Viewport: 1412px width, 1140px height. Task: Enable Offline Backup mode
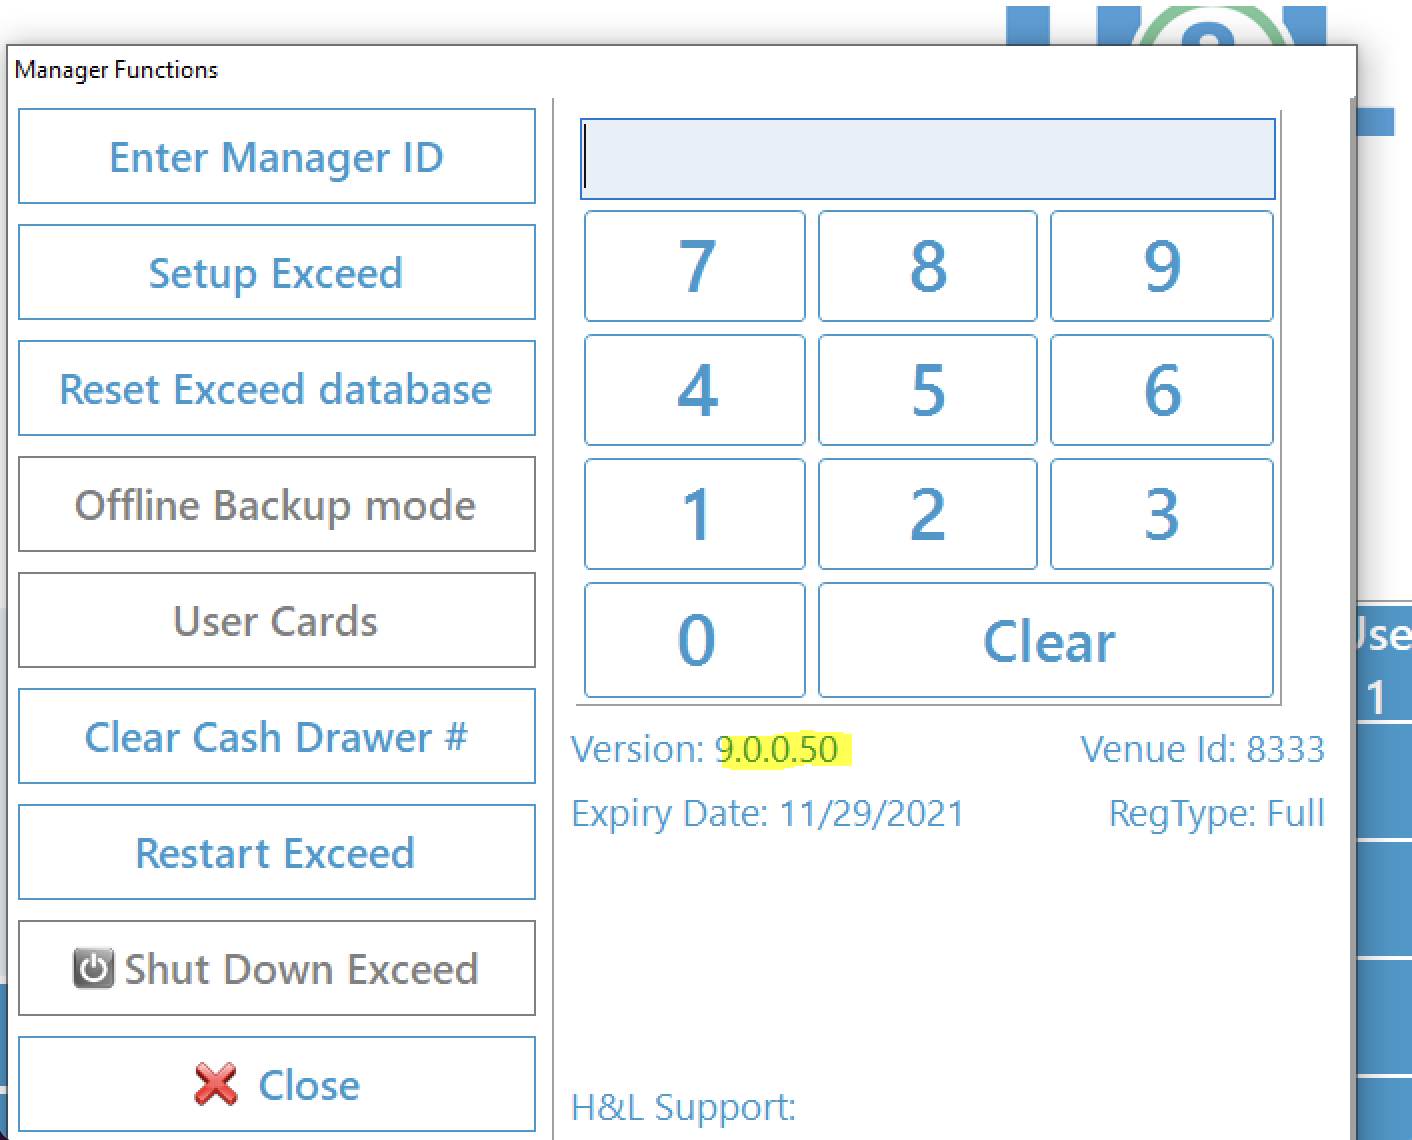coord(277,505)
